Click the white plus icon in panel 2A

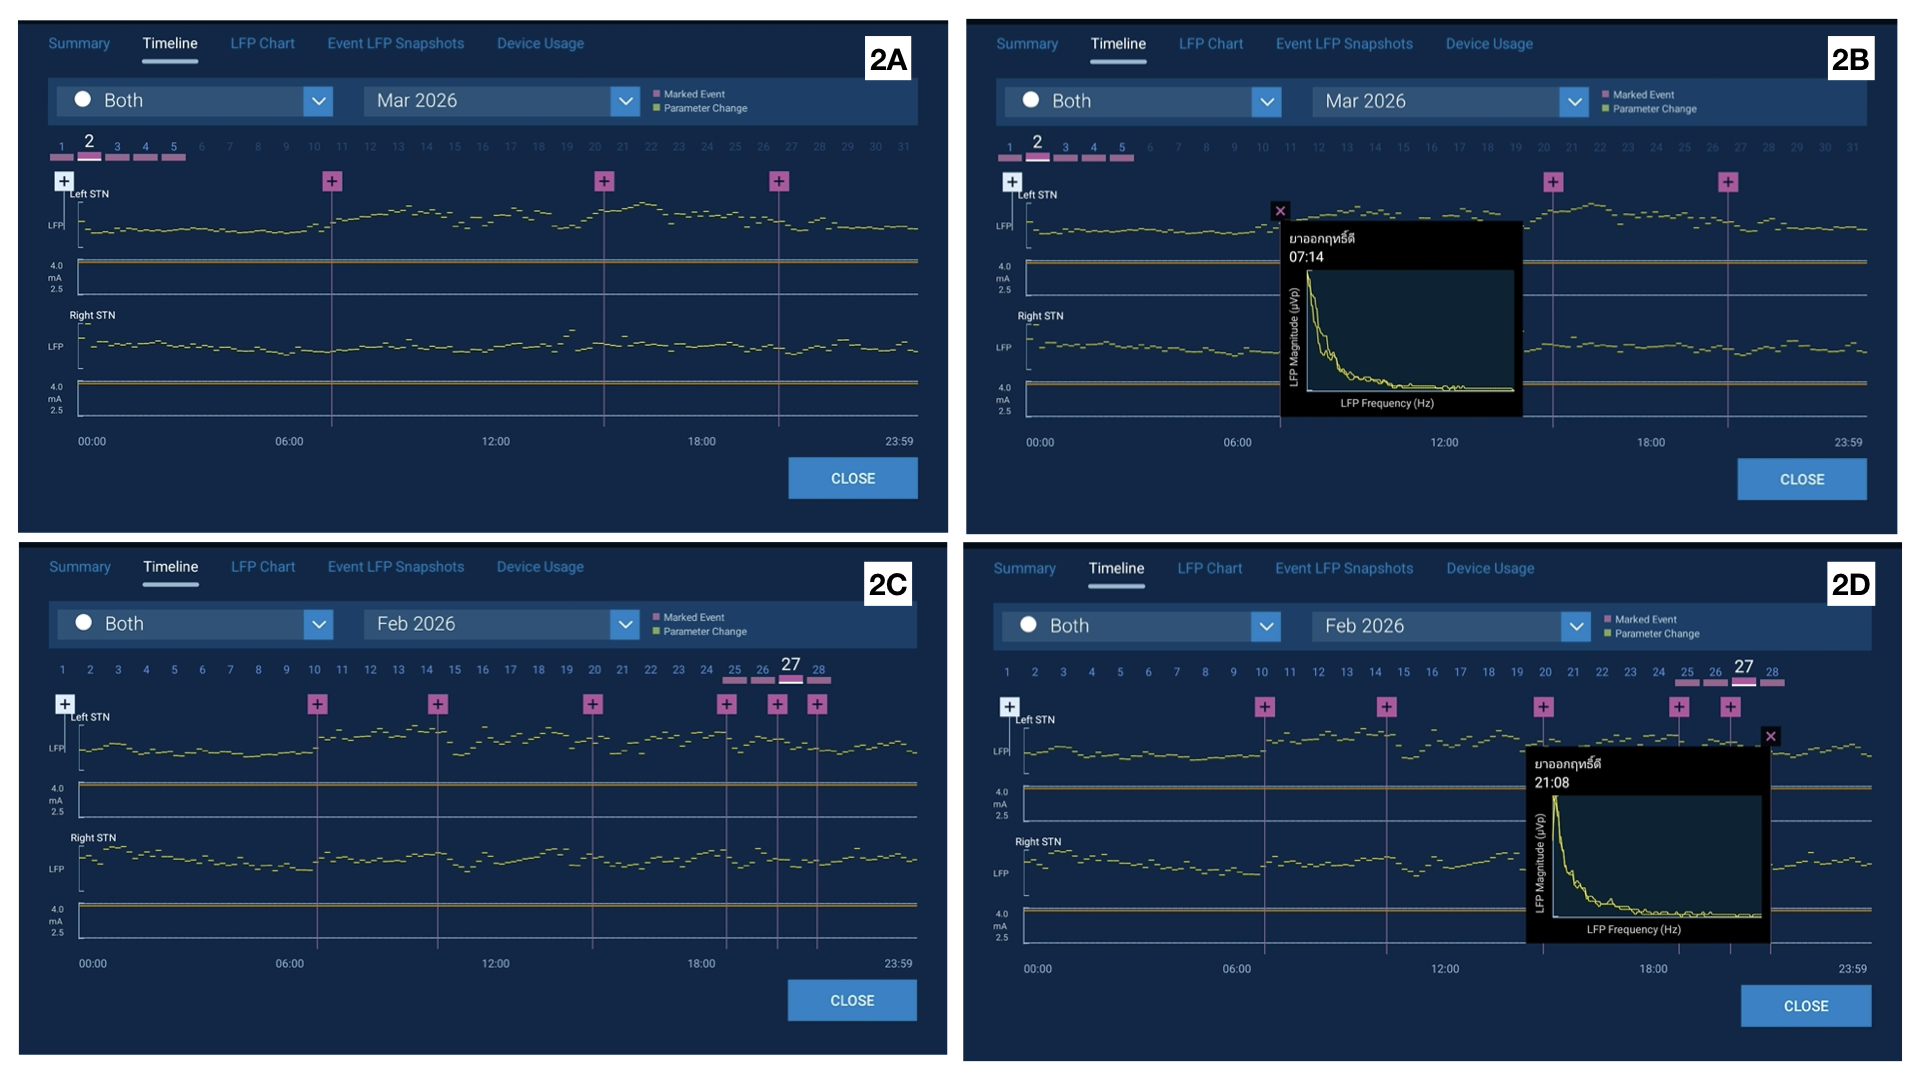pos(64,181)
